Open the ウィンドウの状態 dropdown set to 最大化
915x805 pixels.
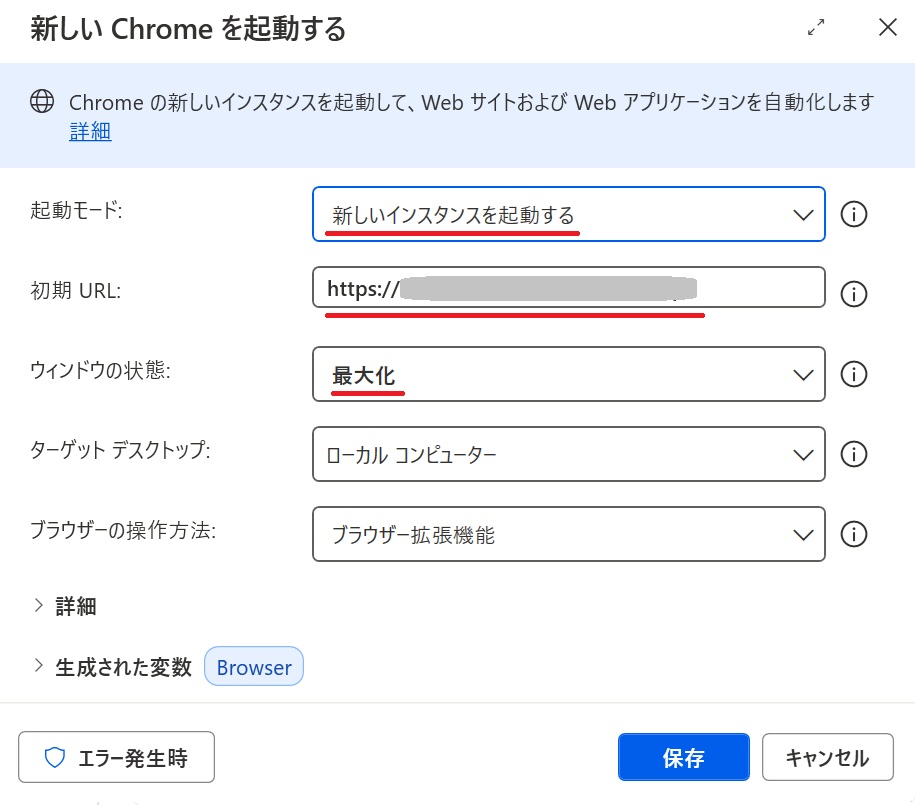coord(568,374)
